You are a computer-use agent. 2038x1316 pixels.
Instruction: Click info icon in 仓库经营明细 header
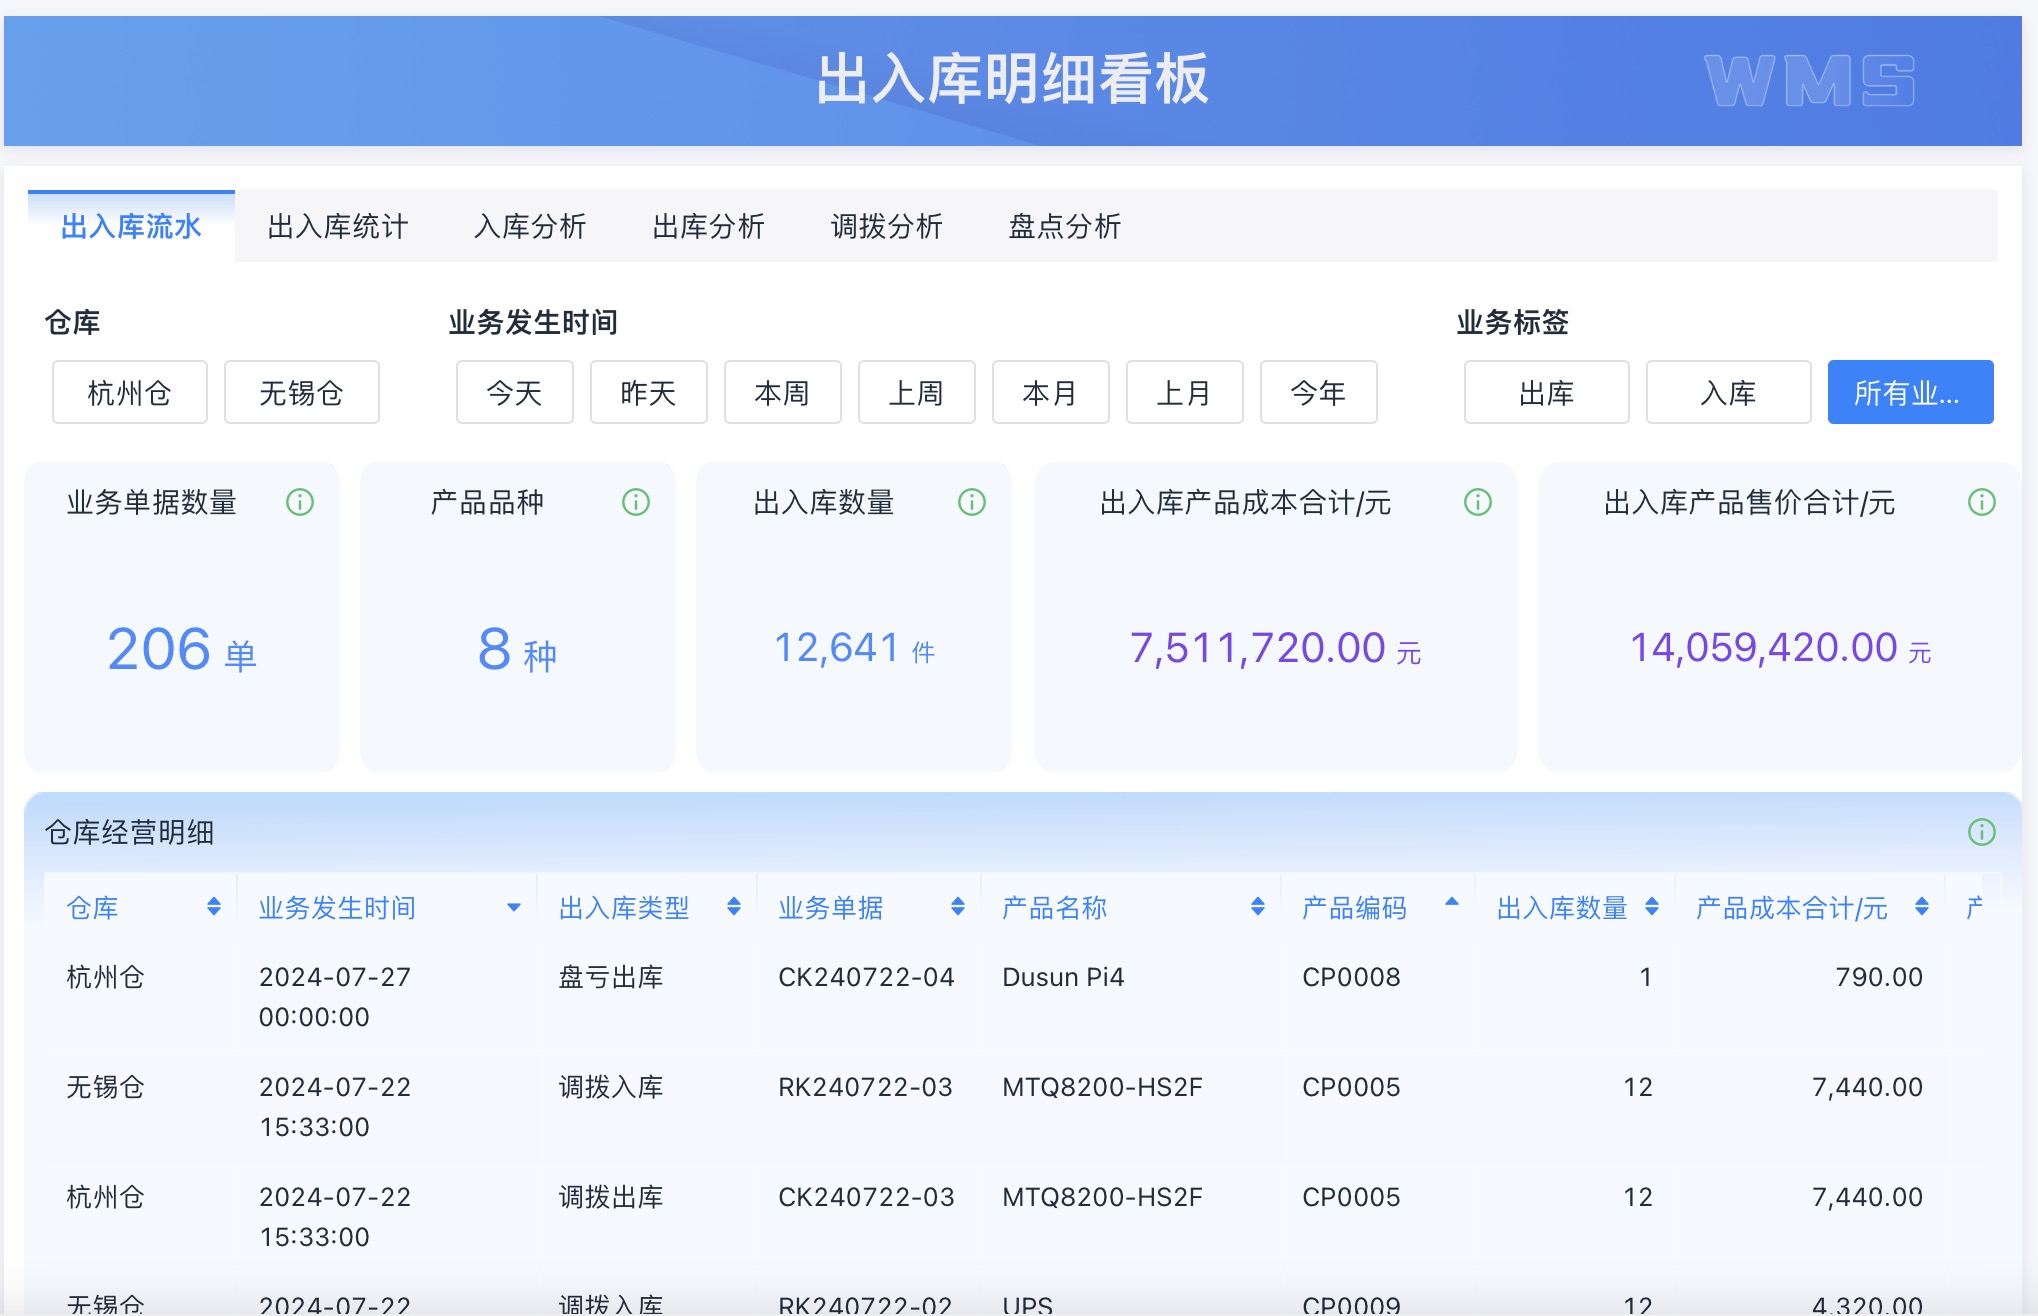[1982, 832]
